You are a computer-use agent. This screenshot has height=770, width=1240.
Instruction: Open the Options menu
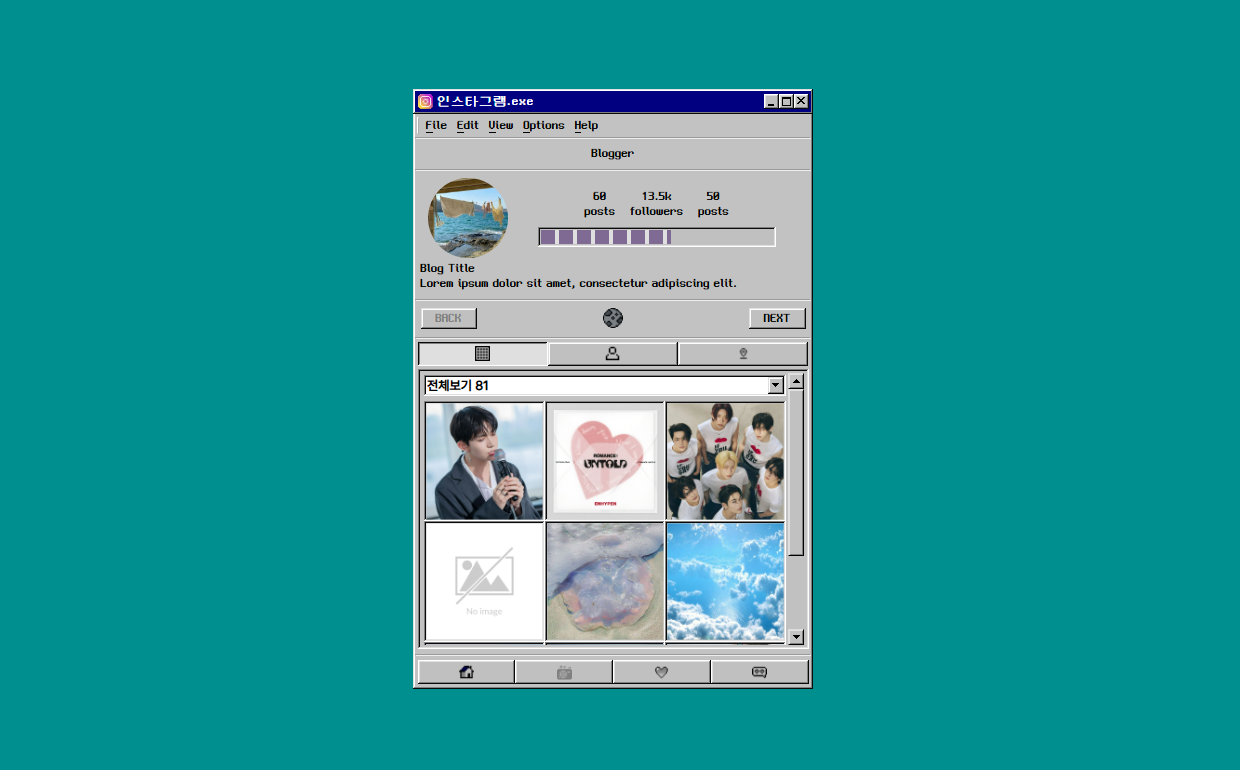click(x=544, y=125)
